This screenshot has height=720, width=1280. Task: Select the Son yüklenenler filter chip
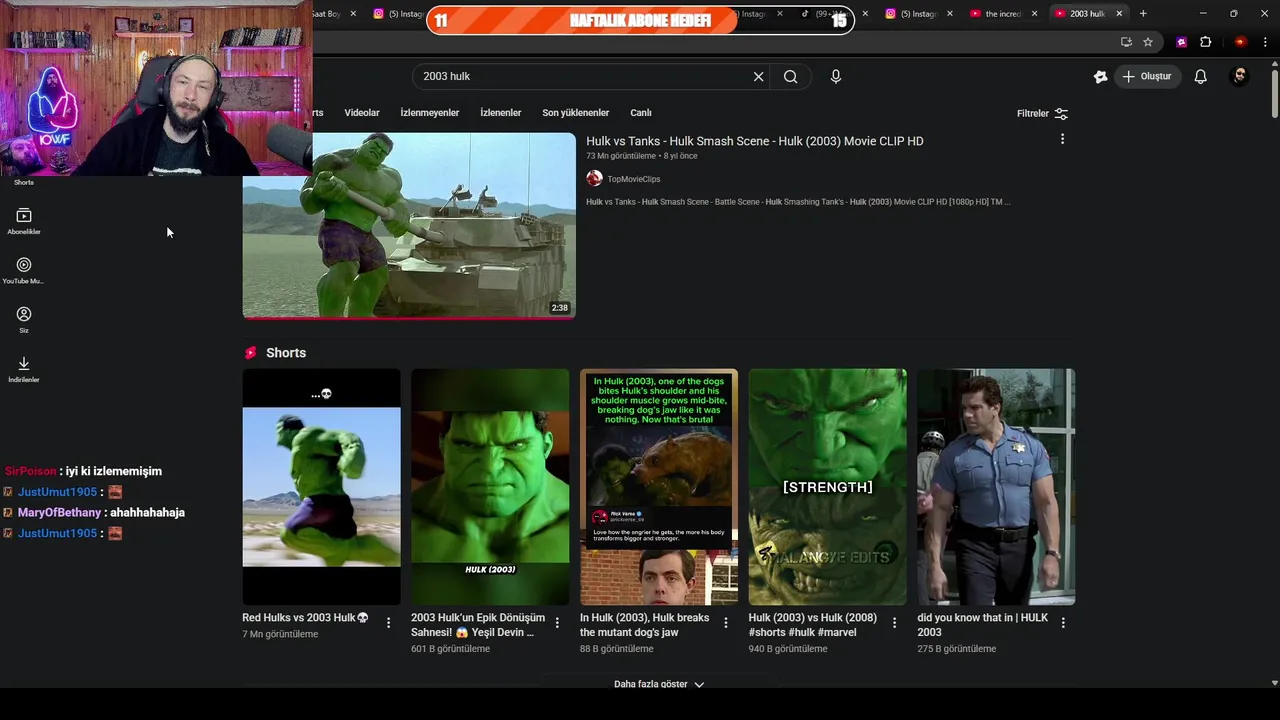(x=575, y=113)
